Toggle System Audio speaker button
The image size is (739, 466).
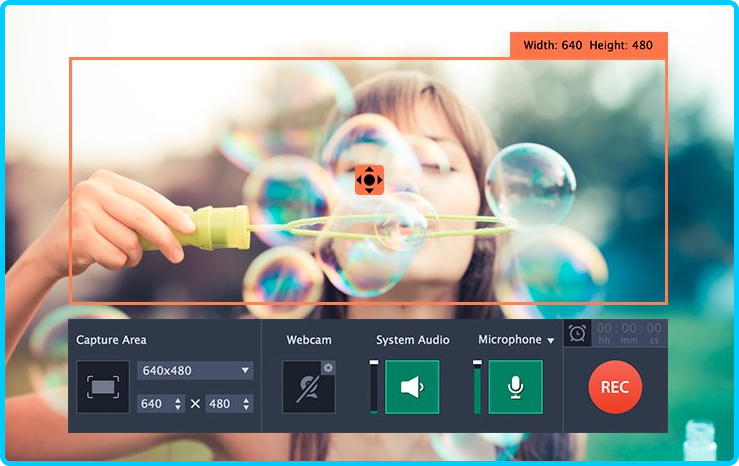point(412,387)
